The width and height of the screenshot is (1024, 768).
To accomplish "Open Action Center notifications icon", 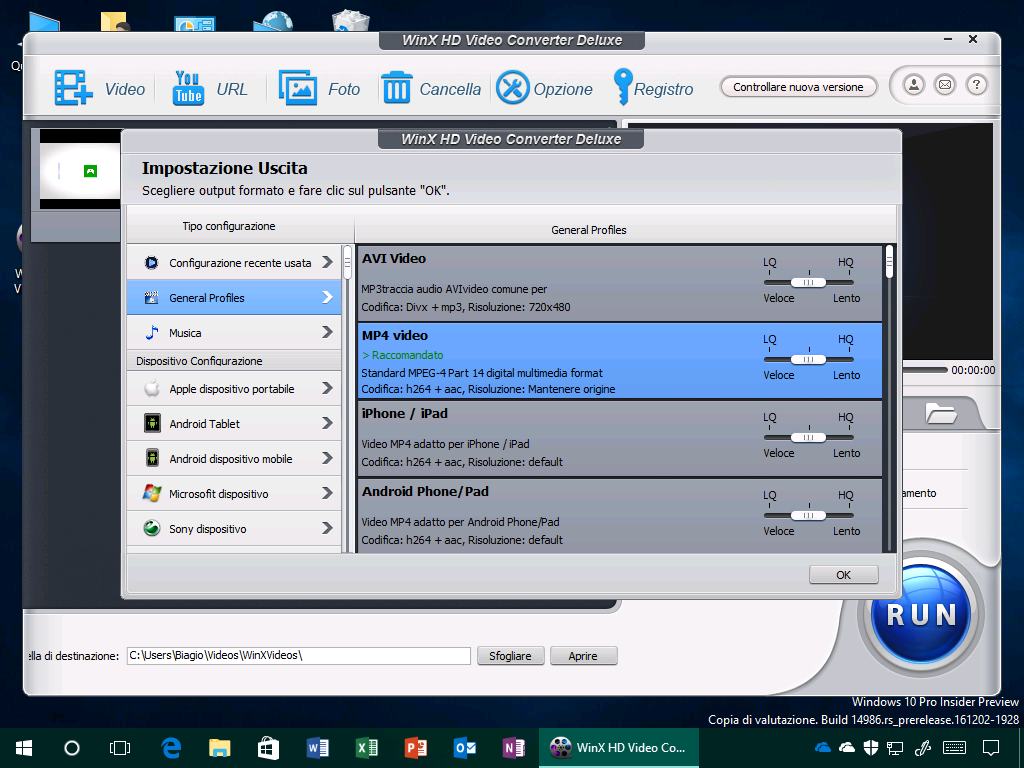I will tap(991, 748).
